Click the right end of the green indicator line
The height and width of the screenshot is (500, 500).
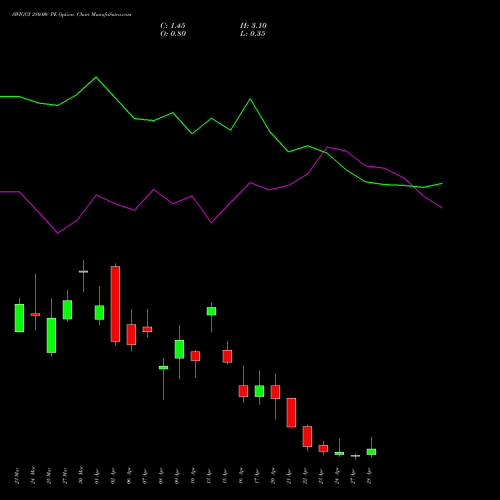click(x=442, y=183)
